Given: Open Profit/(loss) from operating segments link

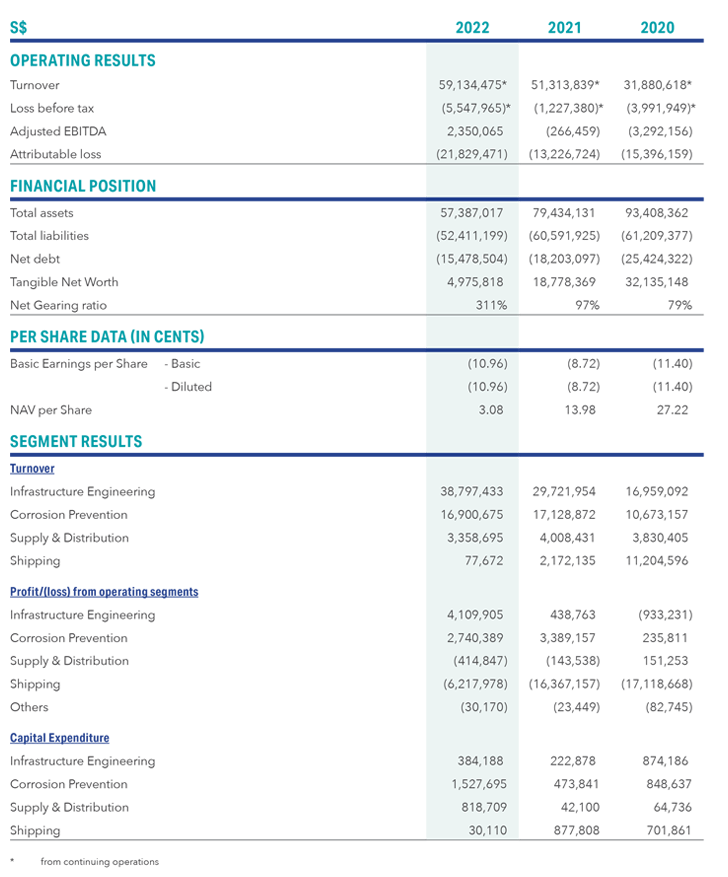Looking at the screenshot, I should (x=104, y=592).
